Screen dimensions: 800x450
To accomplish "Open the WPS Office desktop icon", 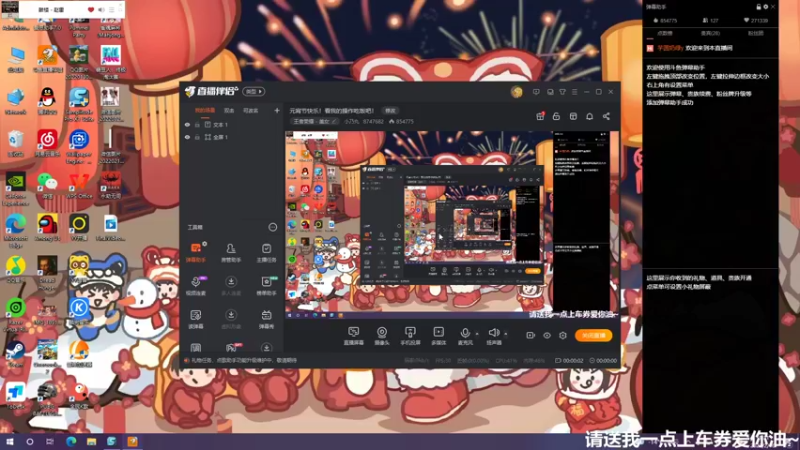I will tap(79, 185).
